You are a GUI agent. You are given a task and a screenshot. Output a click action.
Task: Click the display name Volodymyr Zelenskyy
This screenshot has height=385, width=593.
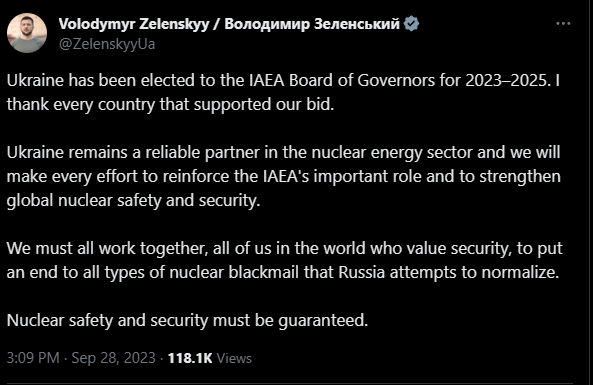click(x=134, y=24)
